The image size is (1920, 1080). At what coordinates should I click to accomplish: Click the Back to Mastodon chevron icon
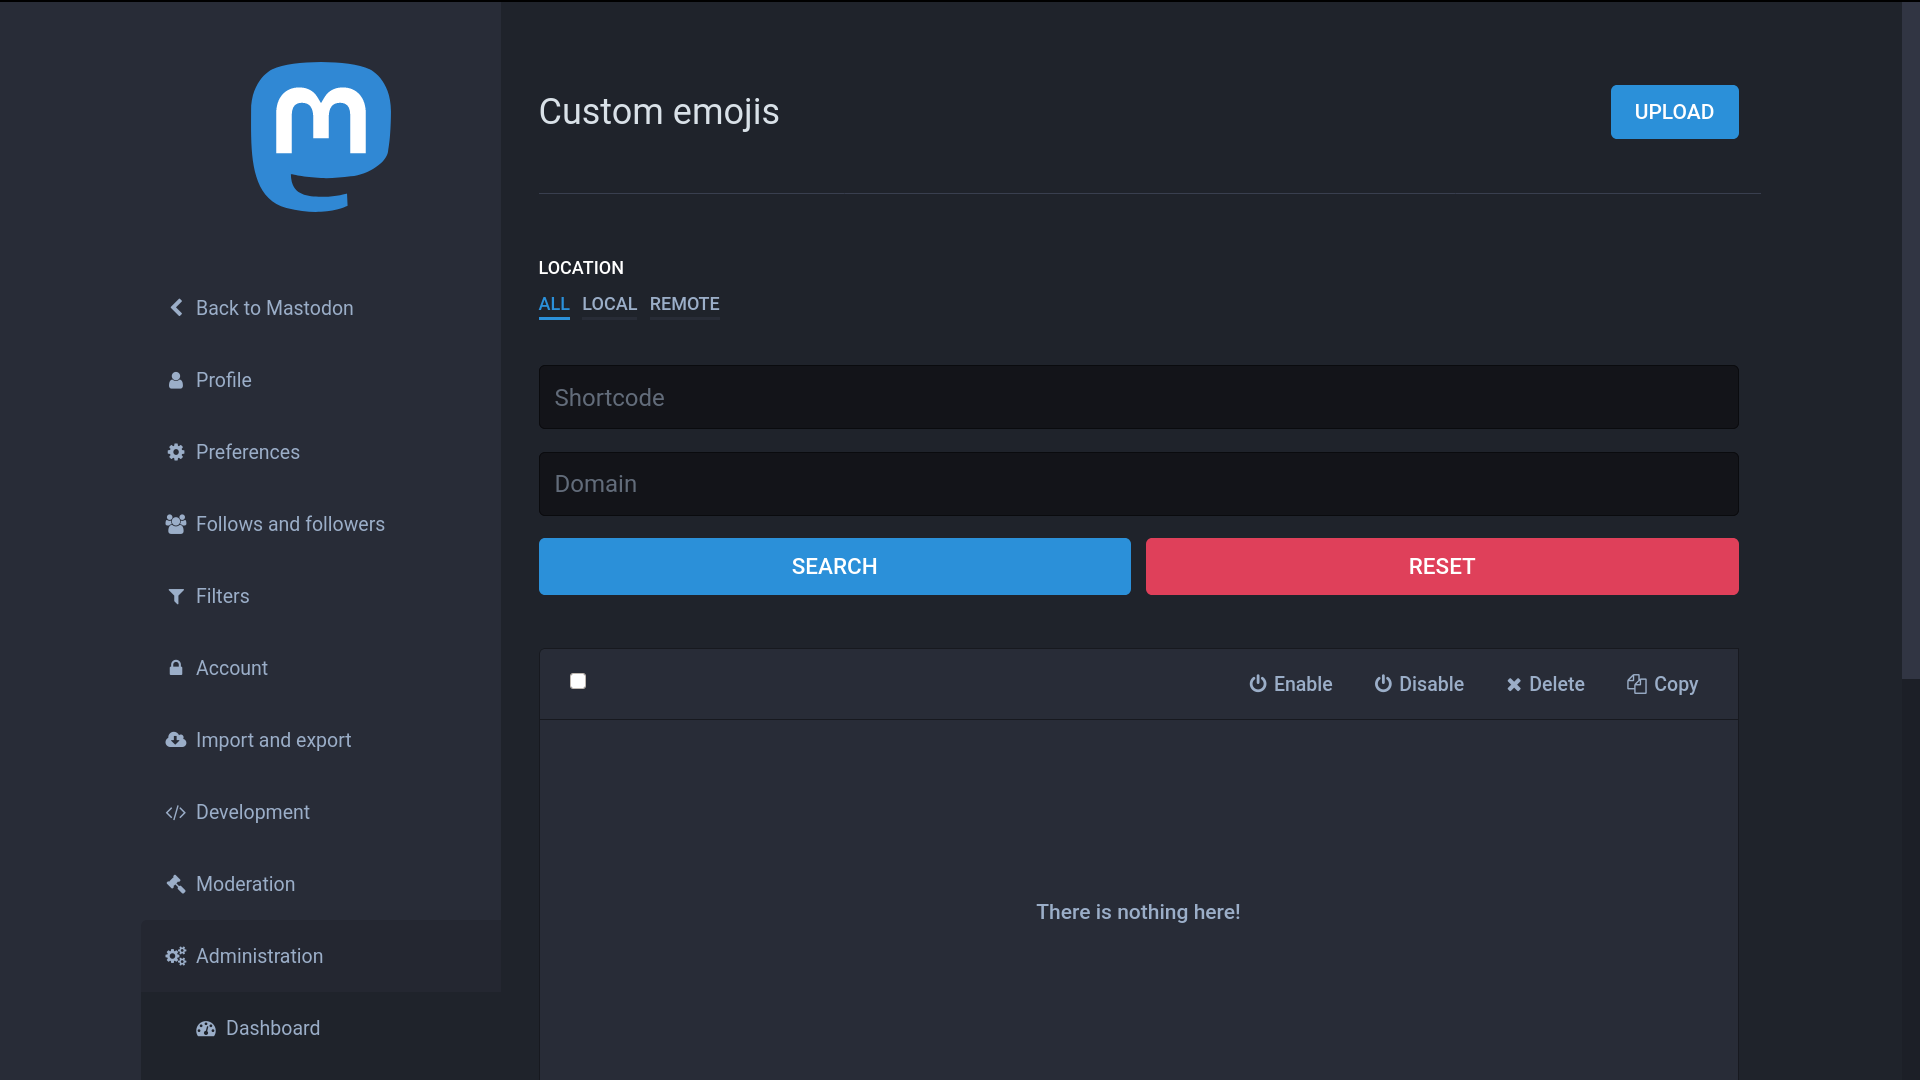(176, 308)
